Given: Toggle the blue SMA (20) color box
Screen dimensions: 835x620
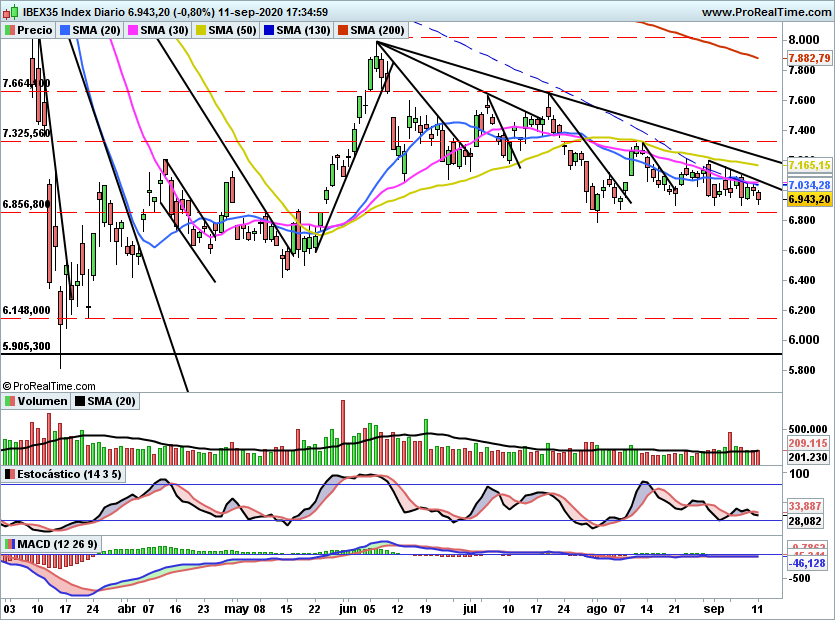Looking at the screenshot, I should pyautogui.click(x=66, y=30).
